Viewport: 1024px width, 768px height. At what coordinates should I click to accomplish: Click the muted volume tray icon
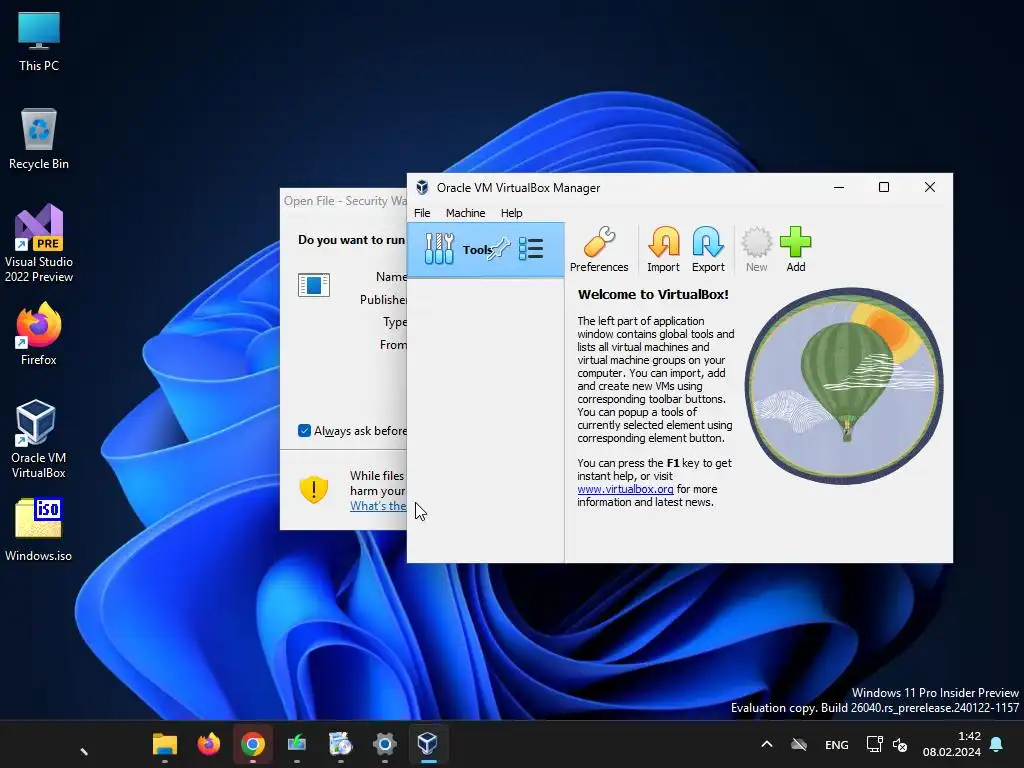[900, 744]
